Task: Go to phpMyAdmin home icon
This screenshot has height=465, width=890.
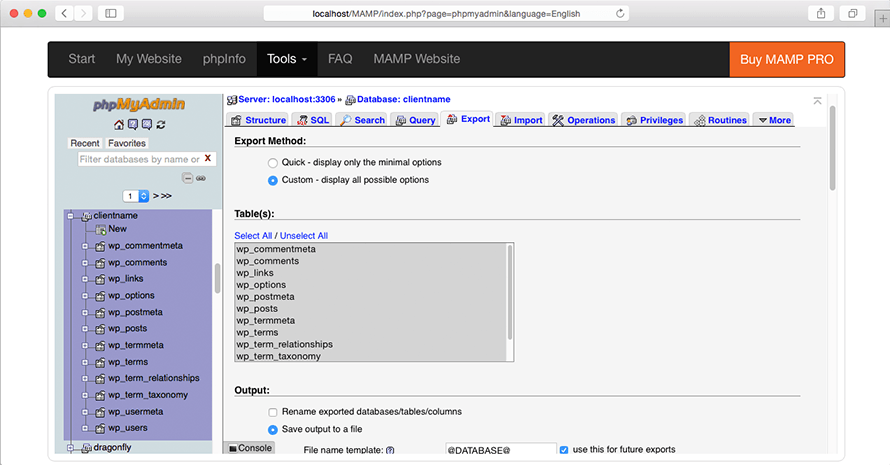Action: (119, 124)
